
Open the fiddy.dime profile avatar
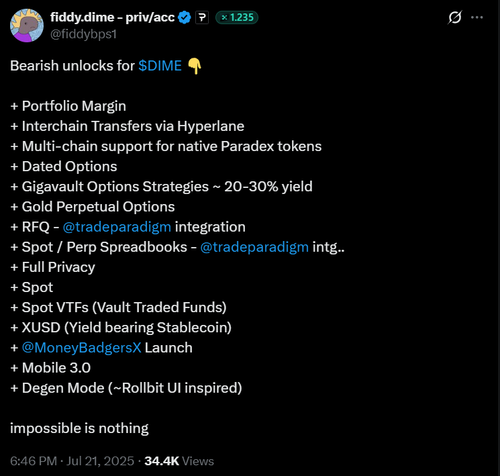click(x=27, y=26)
